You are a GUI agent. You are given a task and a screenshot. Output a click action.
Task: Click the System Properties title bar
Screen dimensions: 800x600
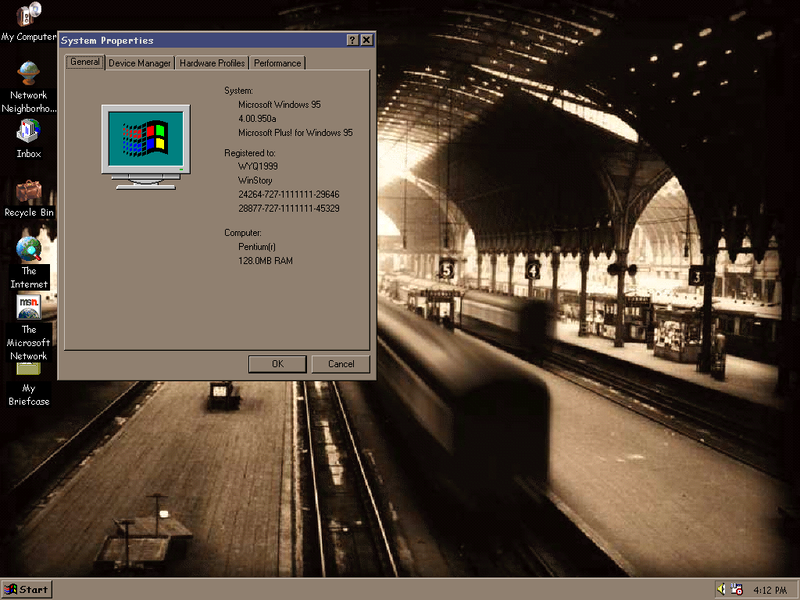[x=200, y=40]
